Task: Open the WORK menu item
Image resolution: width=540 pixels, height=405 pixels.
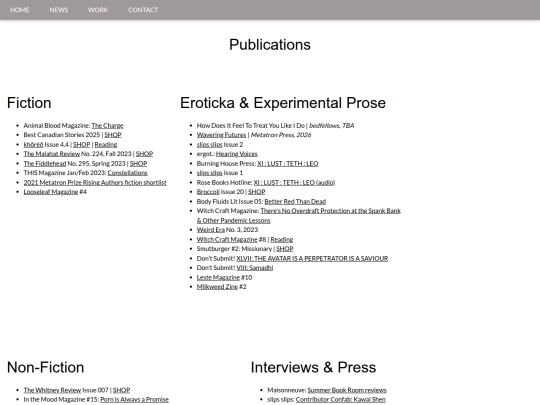Action: [98, 10]
